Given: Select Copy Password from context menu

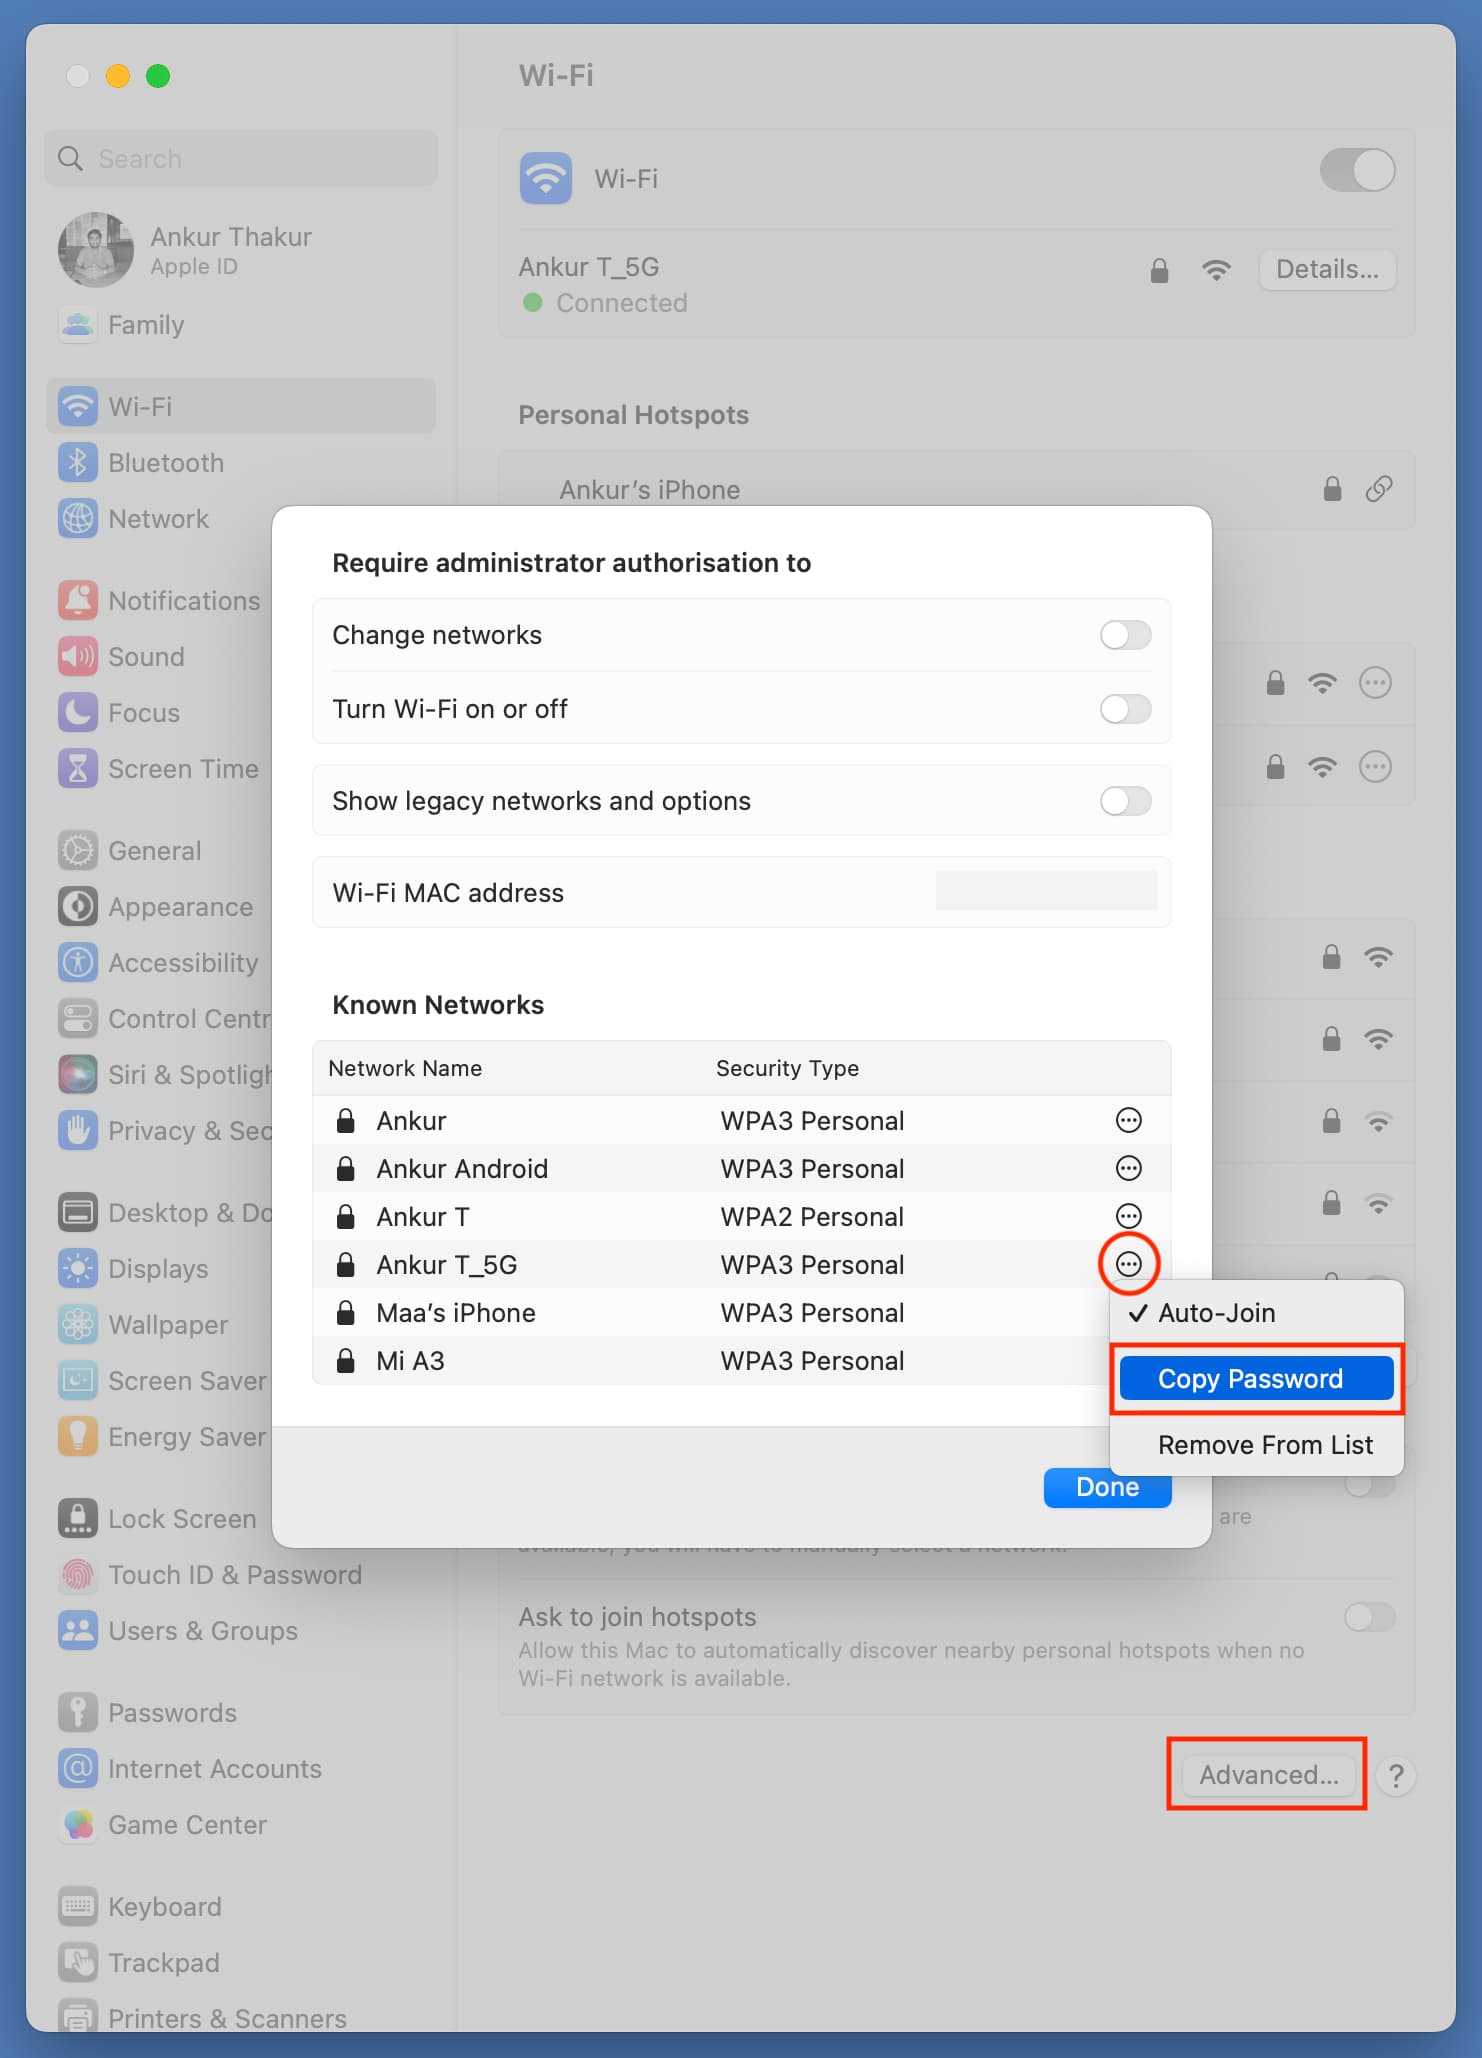Looking at the screenshot, I should (1255, 1379).
